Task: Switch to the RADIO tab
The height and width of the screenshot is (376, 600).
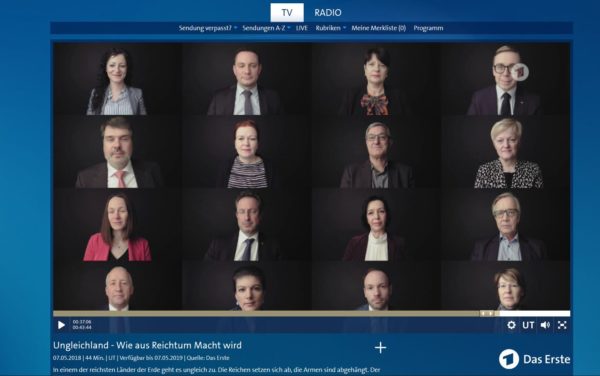Action: point(328,13)
